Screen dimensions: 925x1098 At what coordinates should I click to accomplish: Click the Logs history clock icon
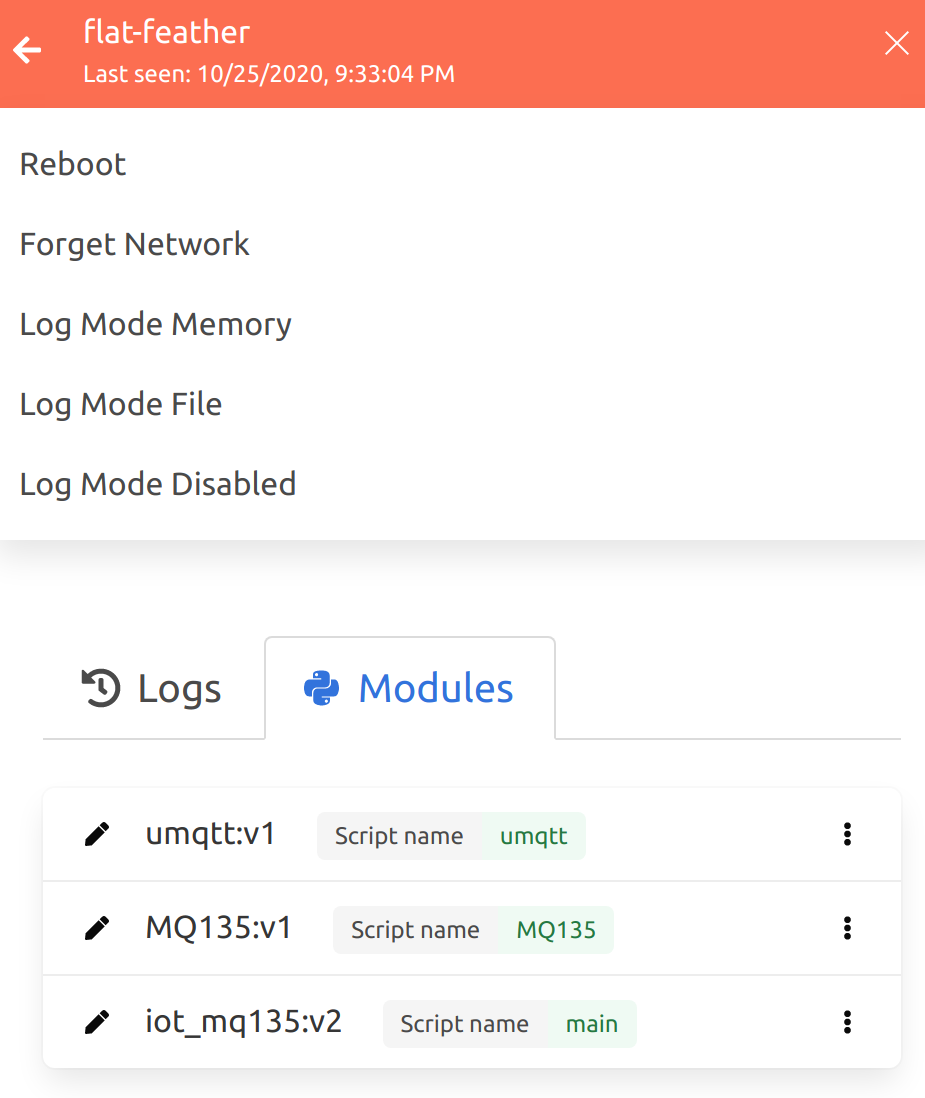[102, 688]
